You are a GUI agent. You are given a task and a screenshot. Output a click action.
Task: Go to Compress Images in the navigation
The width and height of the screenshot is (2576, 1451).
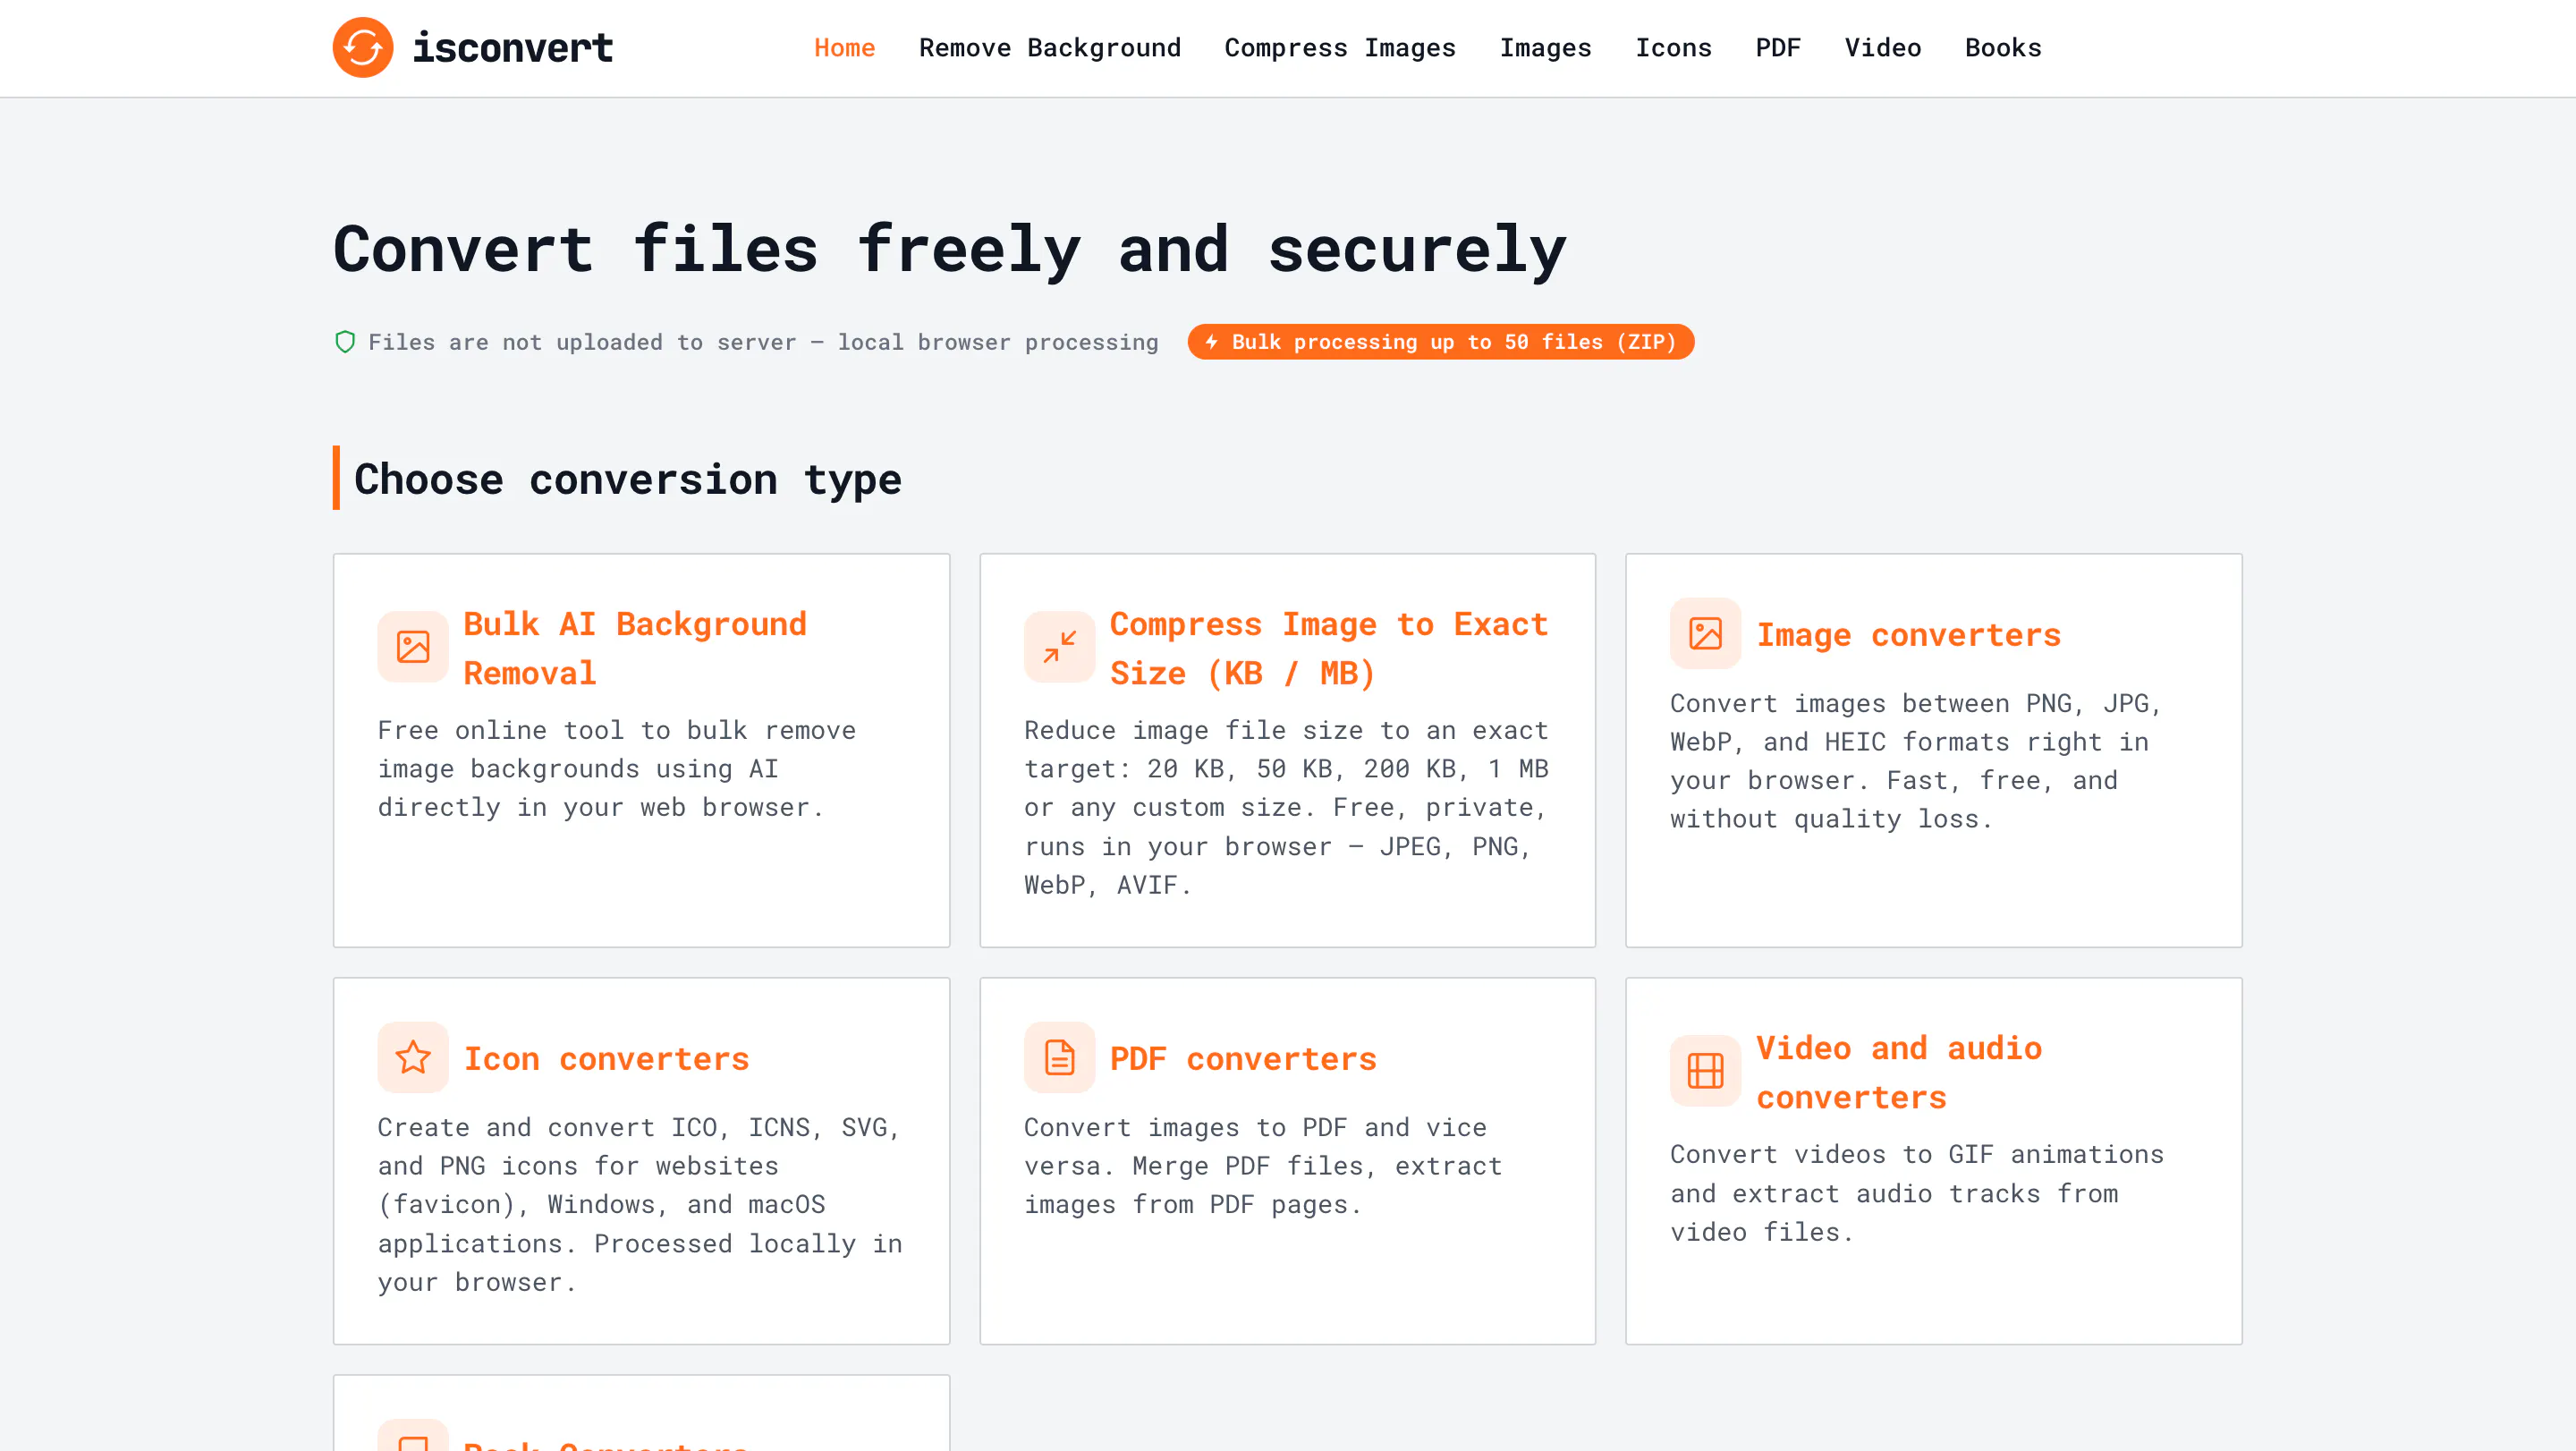pyautogui.click(x=1340, y=48)
